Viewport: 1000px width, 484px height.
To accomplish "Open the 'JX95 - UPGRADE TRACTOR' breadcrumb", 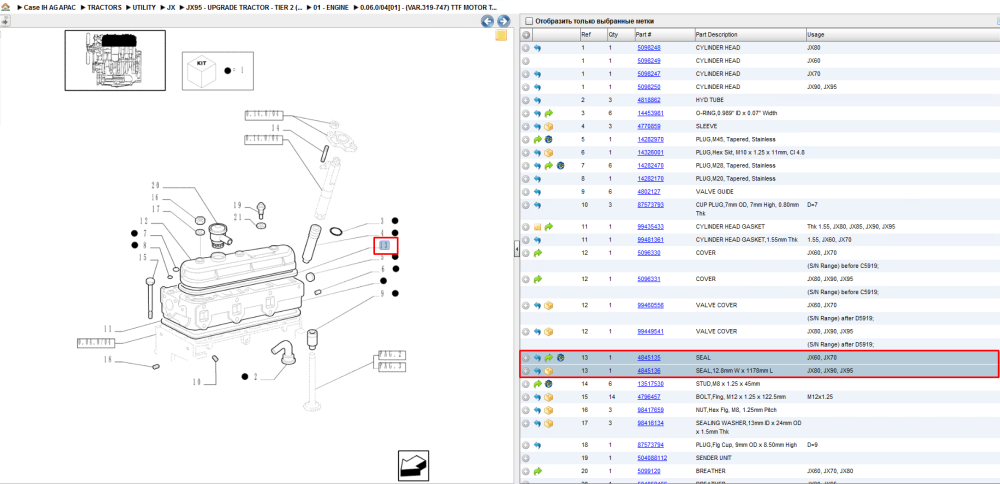I will pyautogui.click(x=245, y=7).
